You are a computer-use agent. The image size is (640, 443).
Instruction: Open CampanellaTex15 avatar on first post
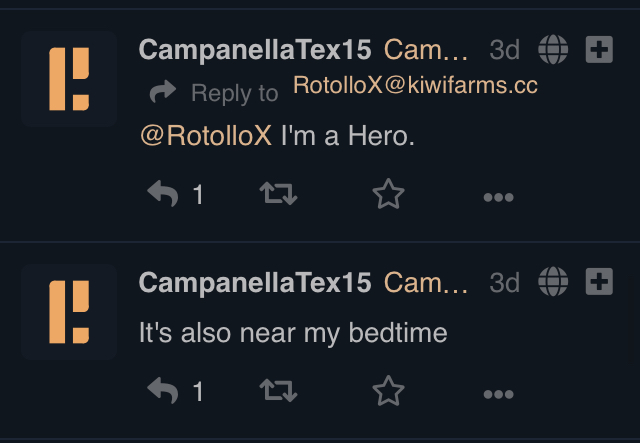[69, 79]
